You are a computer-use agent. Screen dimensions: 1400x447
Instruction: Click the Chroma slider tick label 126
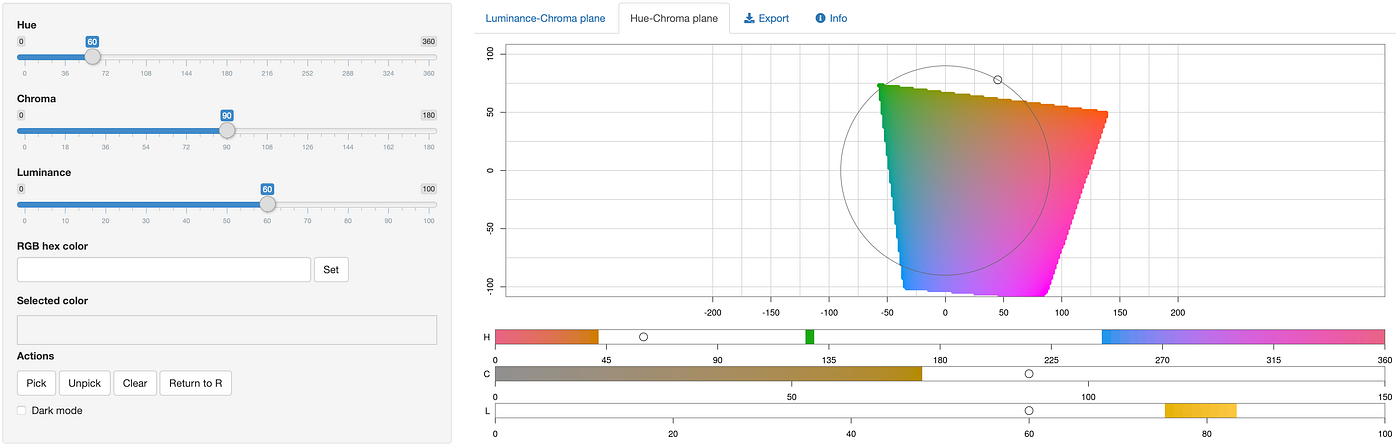(x=308, y=147)
